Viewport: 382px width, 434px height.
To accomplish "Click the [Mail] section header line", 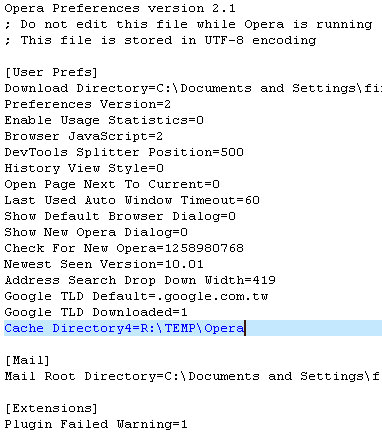I will pyautogui.click(x=27, y=360).
